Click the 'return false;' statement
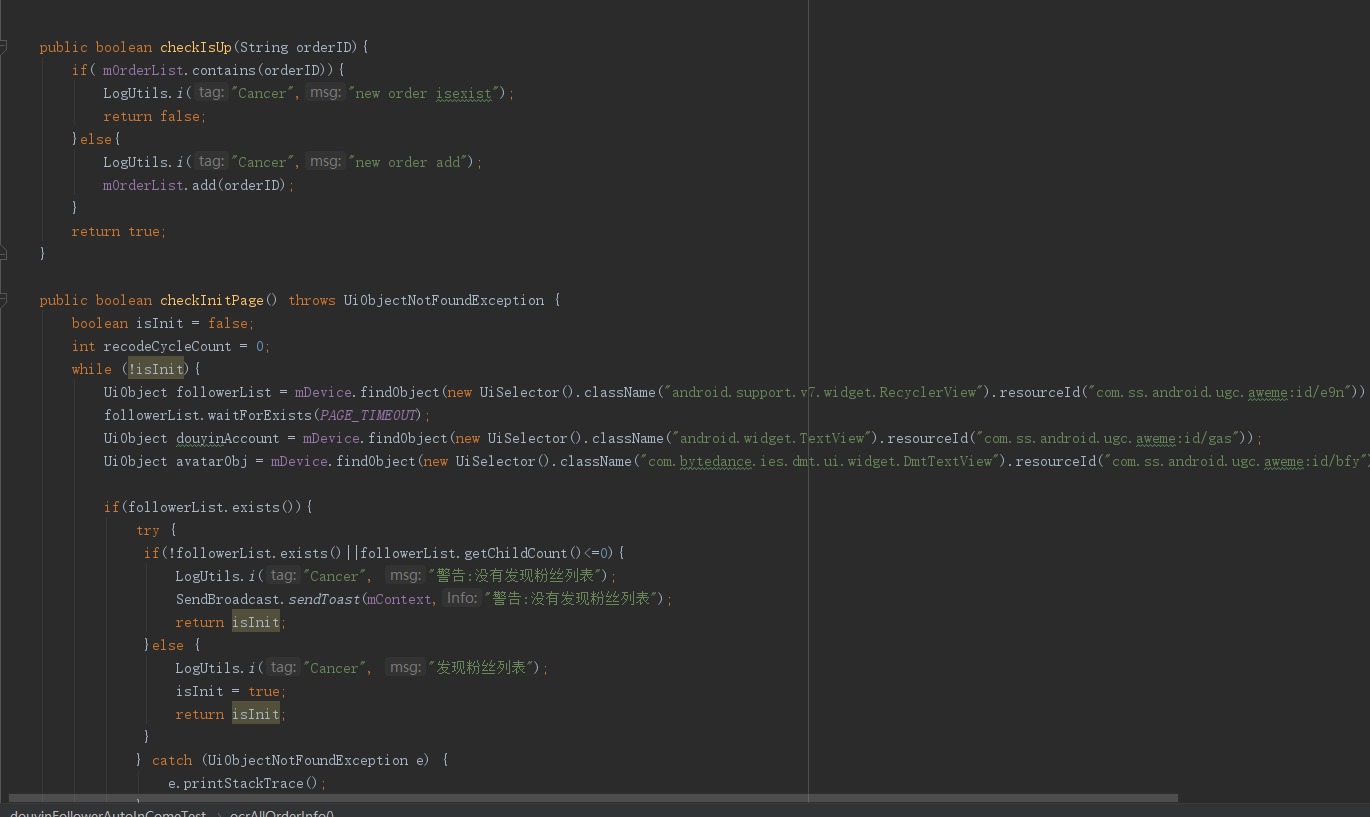 point(154,116)
